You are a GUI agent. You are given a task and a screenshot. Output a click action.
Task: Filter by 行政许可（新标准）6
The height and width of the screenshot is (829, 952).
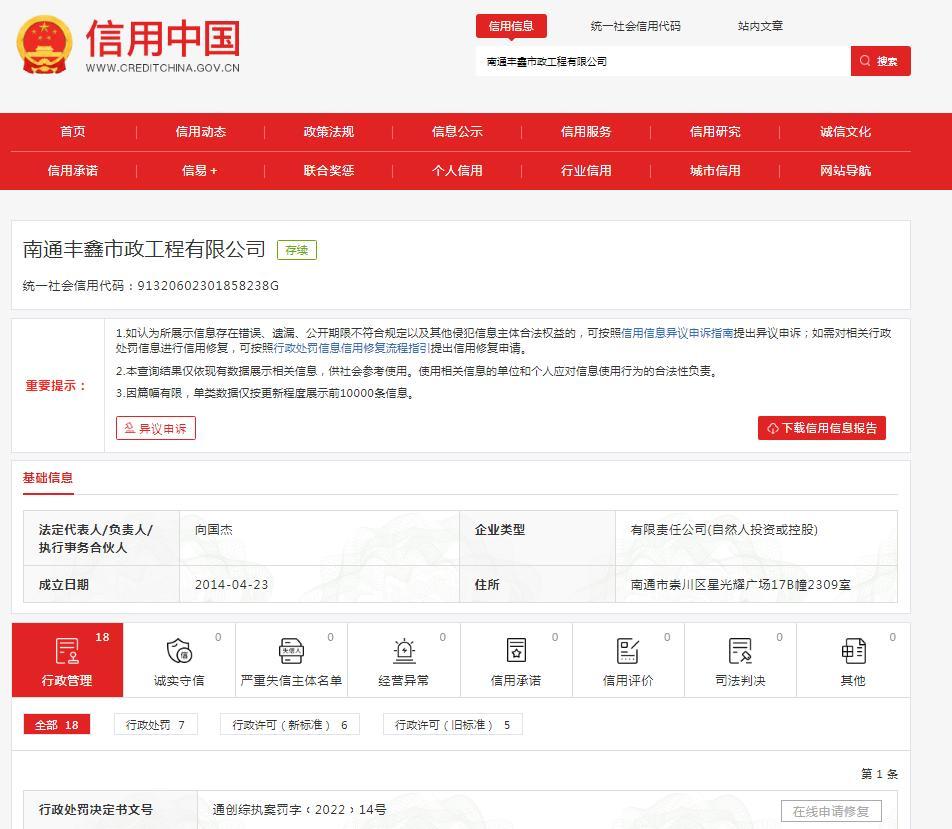click(x=290, y=725)
